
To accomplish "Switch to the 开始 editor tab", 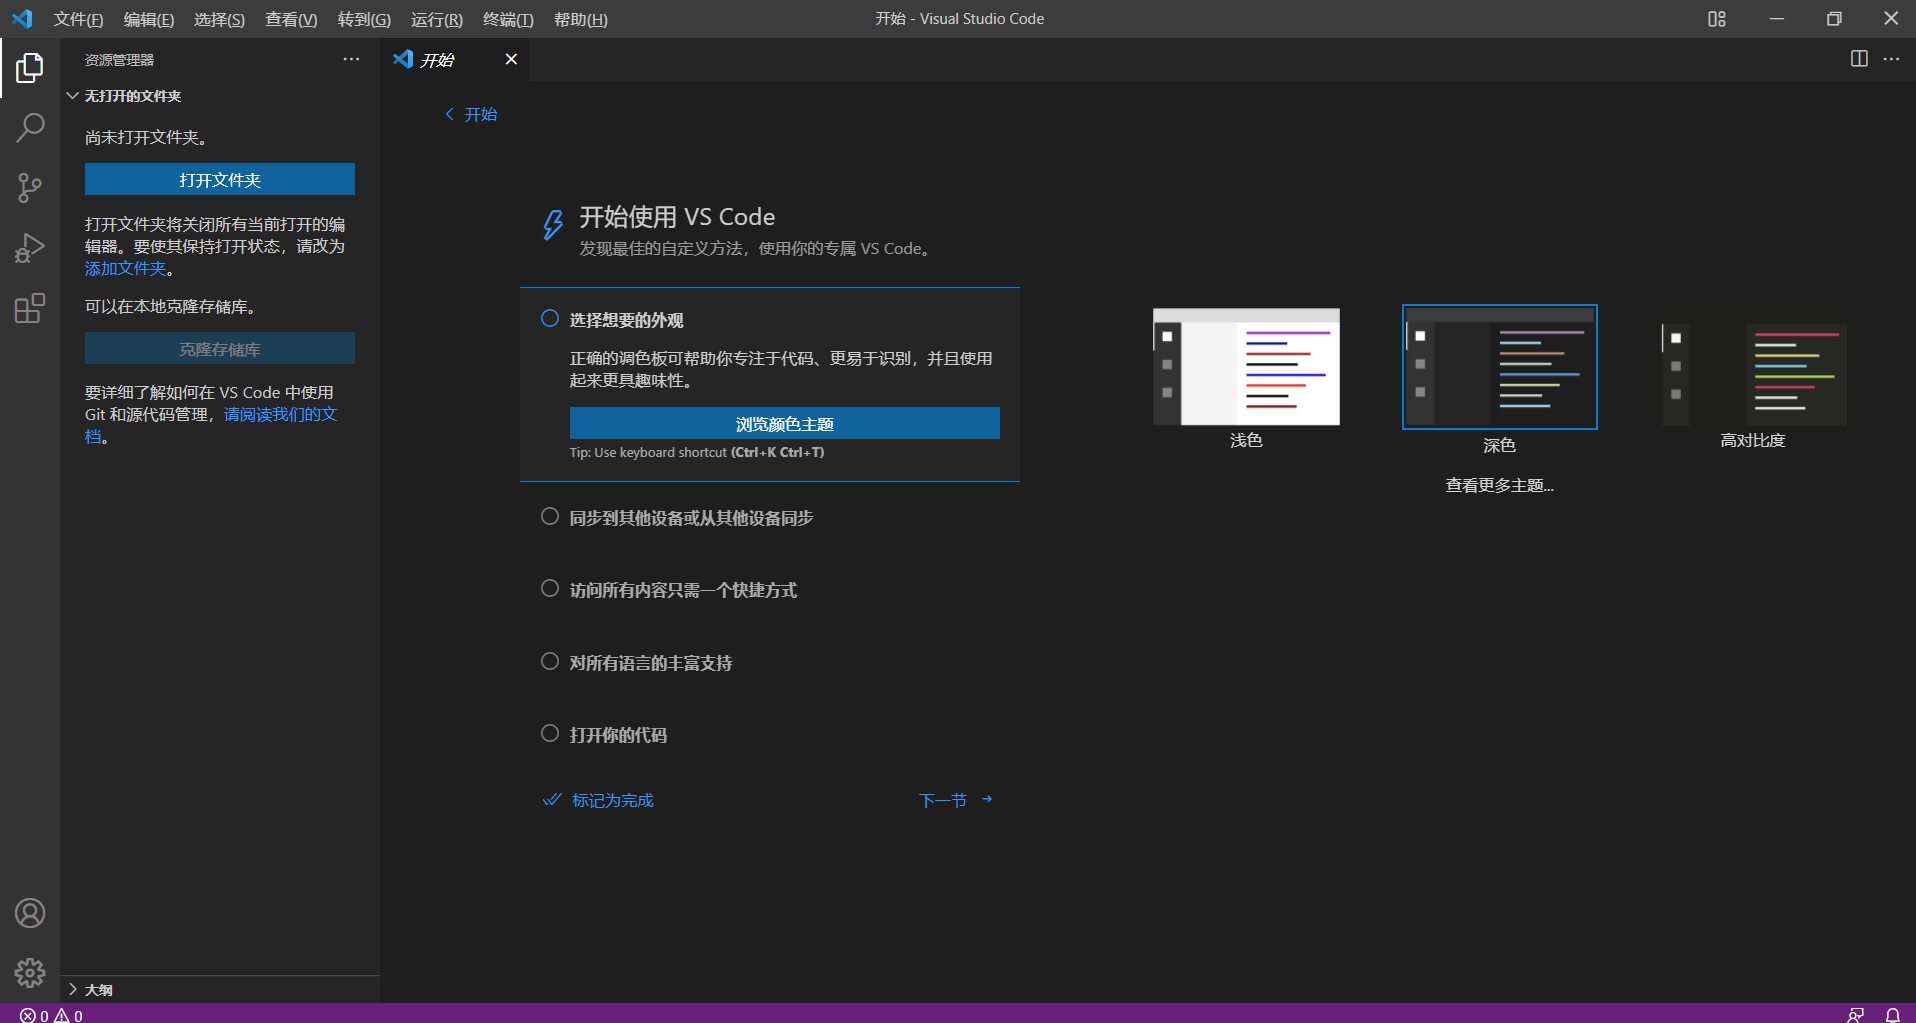I will 455,59.
